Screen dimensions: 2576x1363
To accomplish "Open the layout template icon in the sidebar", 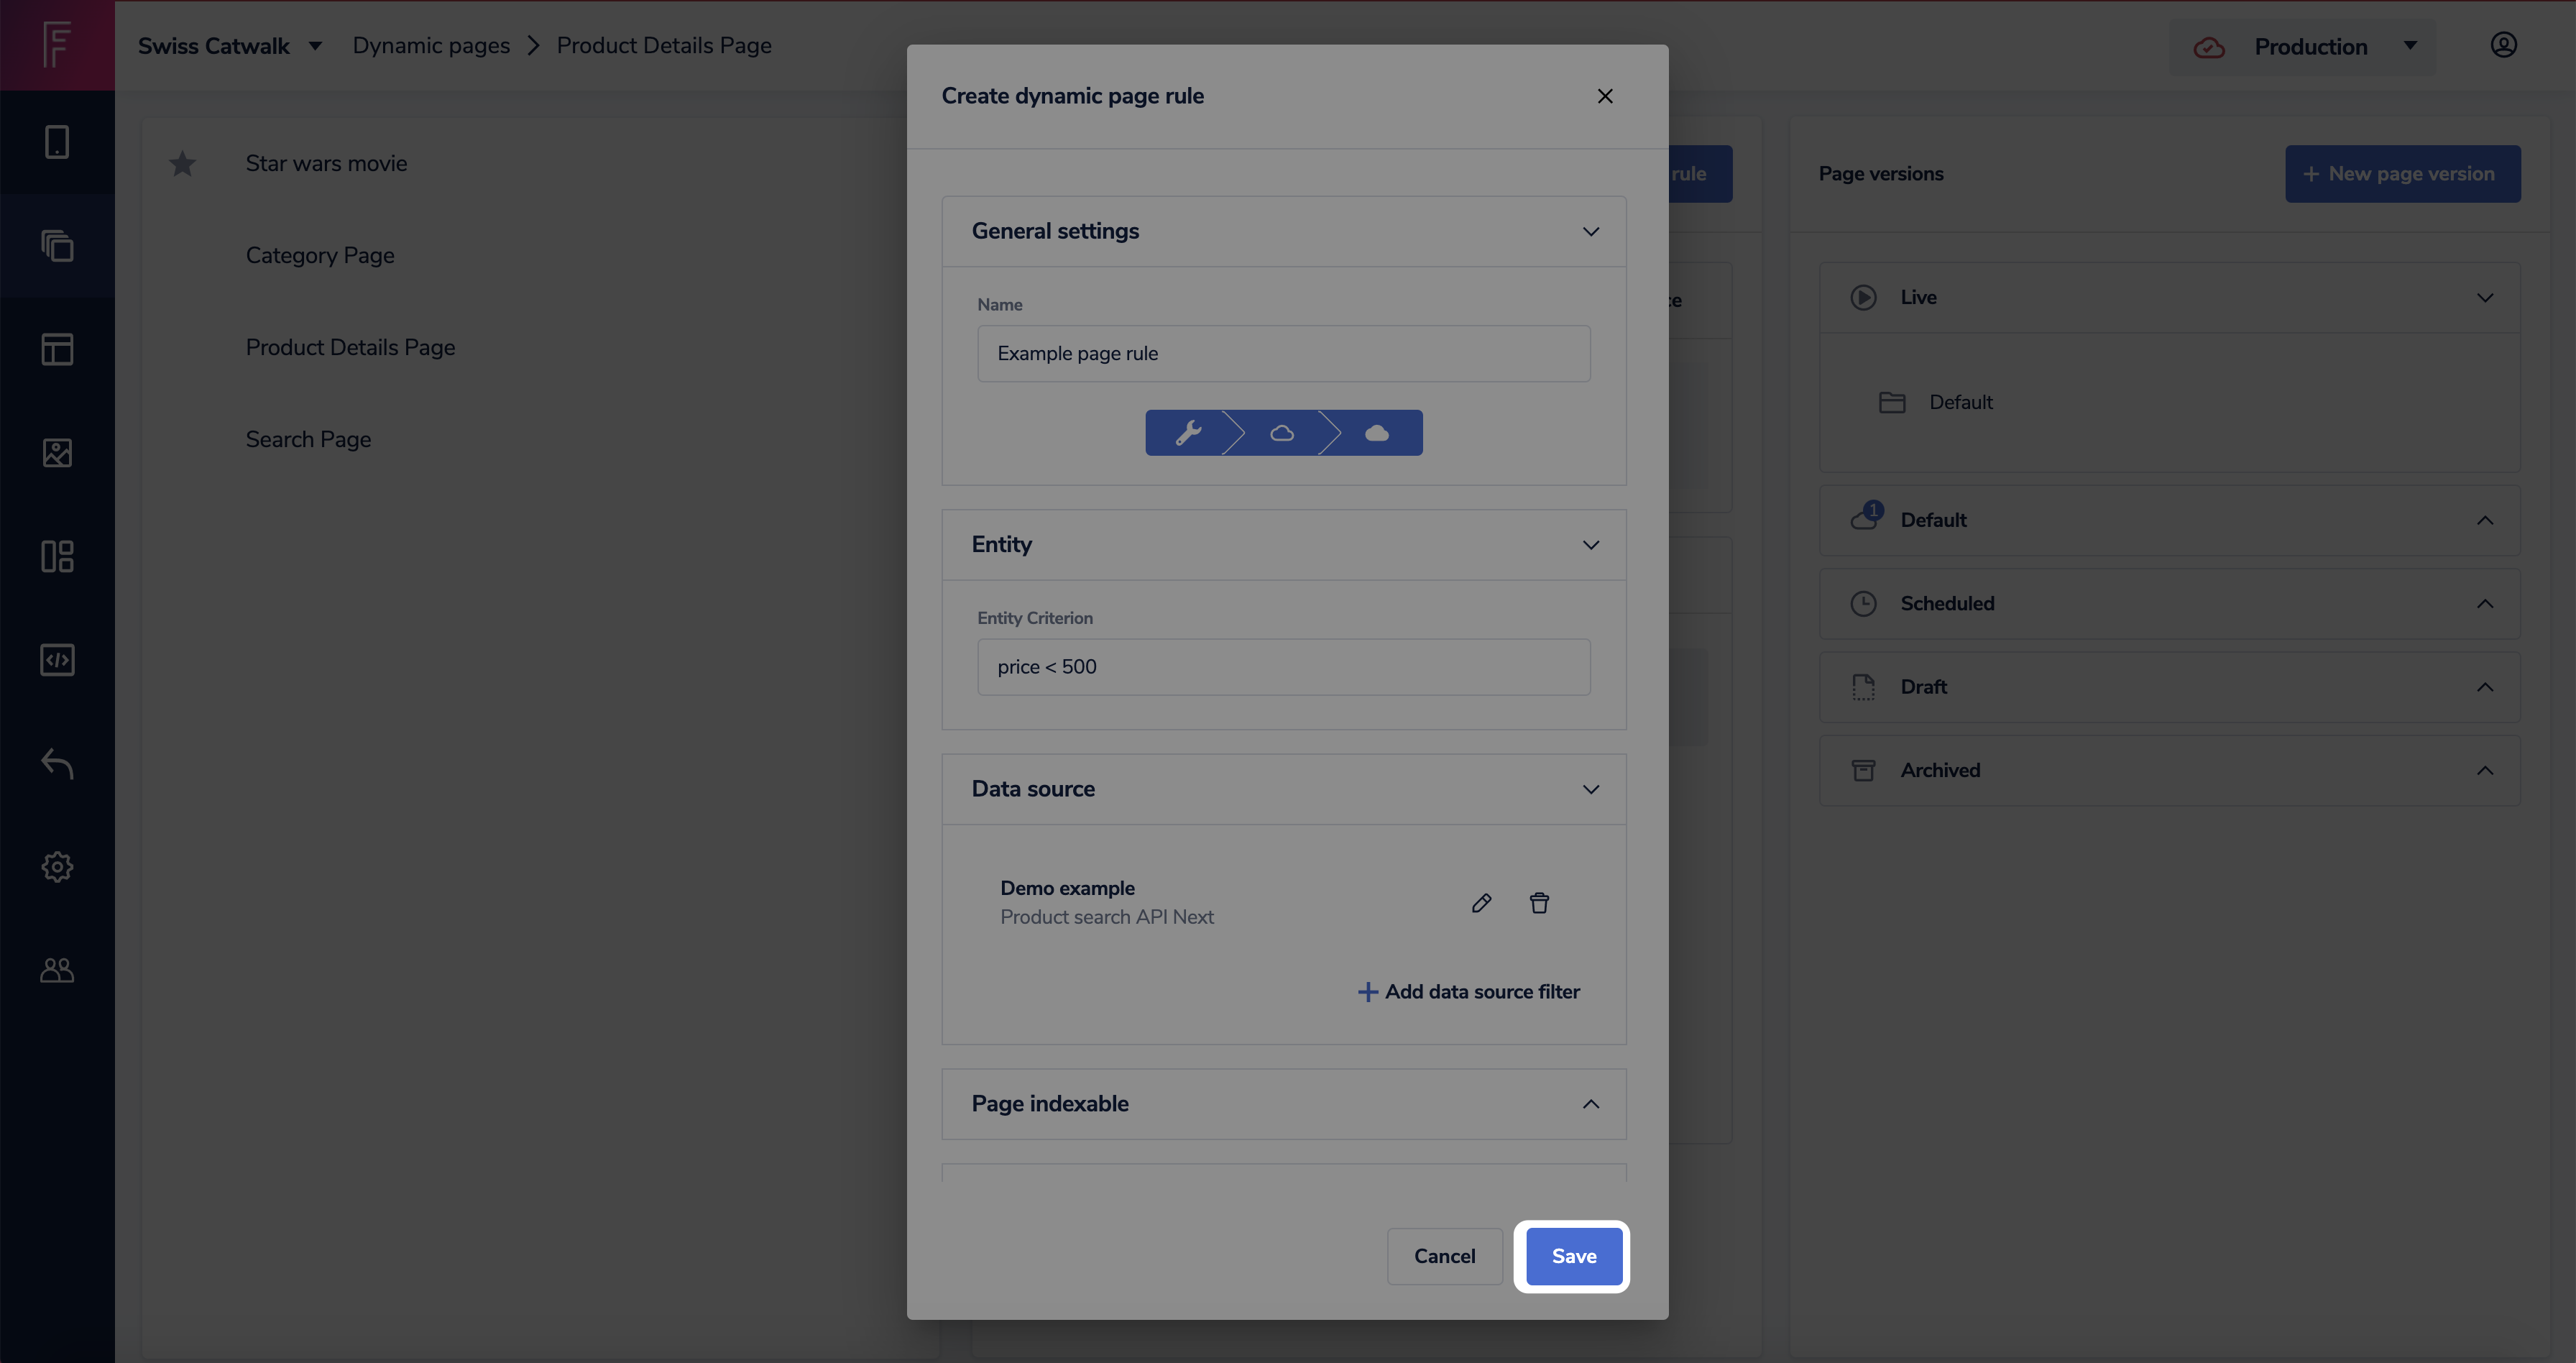I will pos(57,349).
